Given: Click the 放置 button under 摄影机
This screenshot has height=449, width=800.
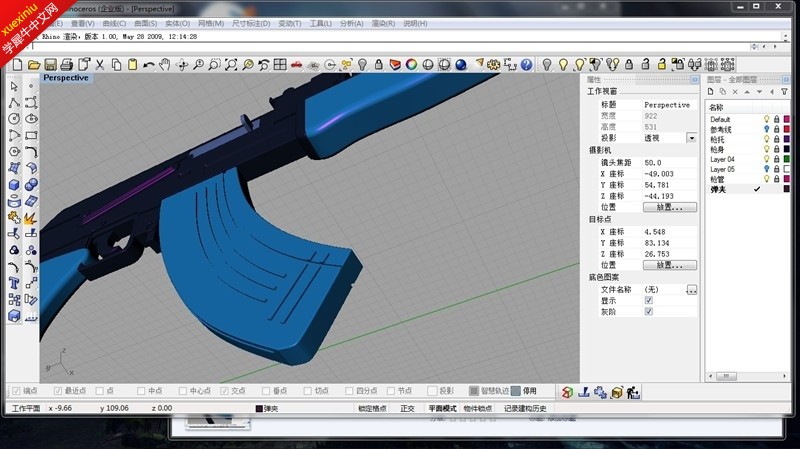Looking at the screenshot, I should 669,207.
